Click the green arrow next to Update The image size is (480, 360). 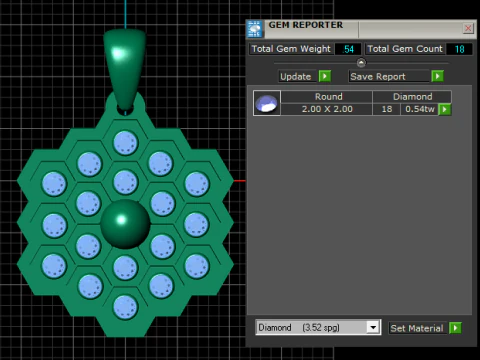[x=325, y=76]
